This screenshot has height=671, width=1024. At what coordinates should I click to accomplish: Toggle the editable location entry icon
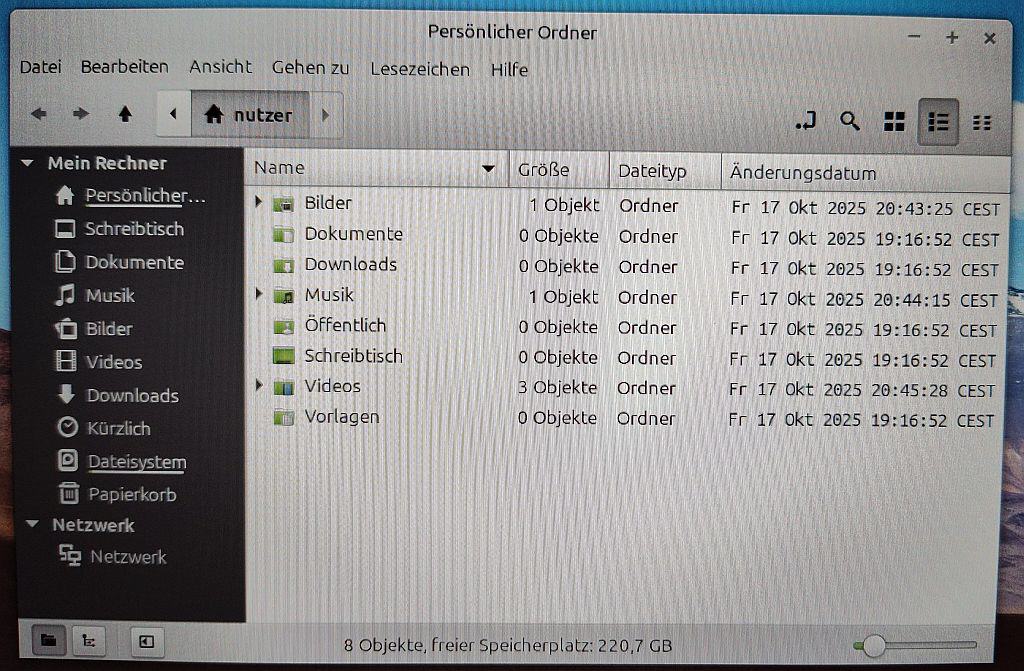click(806, 121)
